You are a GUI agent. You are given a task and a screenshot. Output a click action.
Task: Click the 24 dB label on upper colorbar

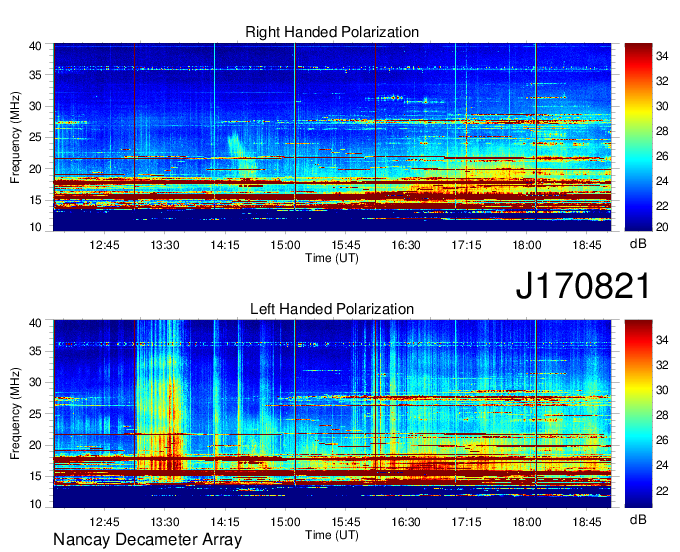click(x=662, y=181)
